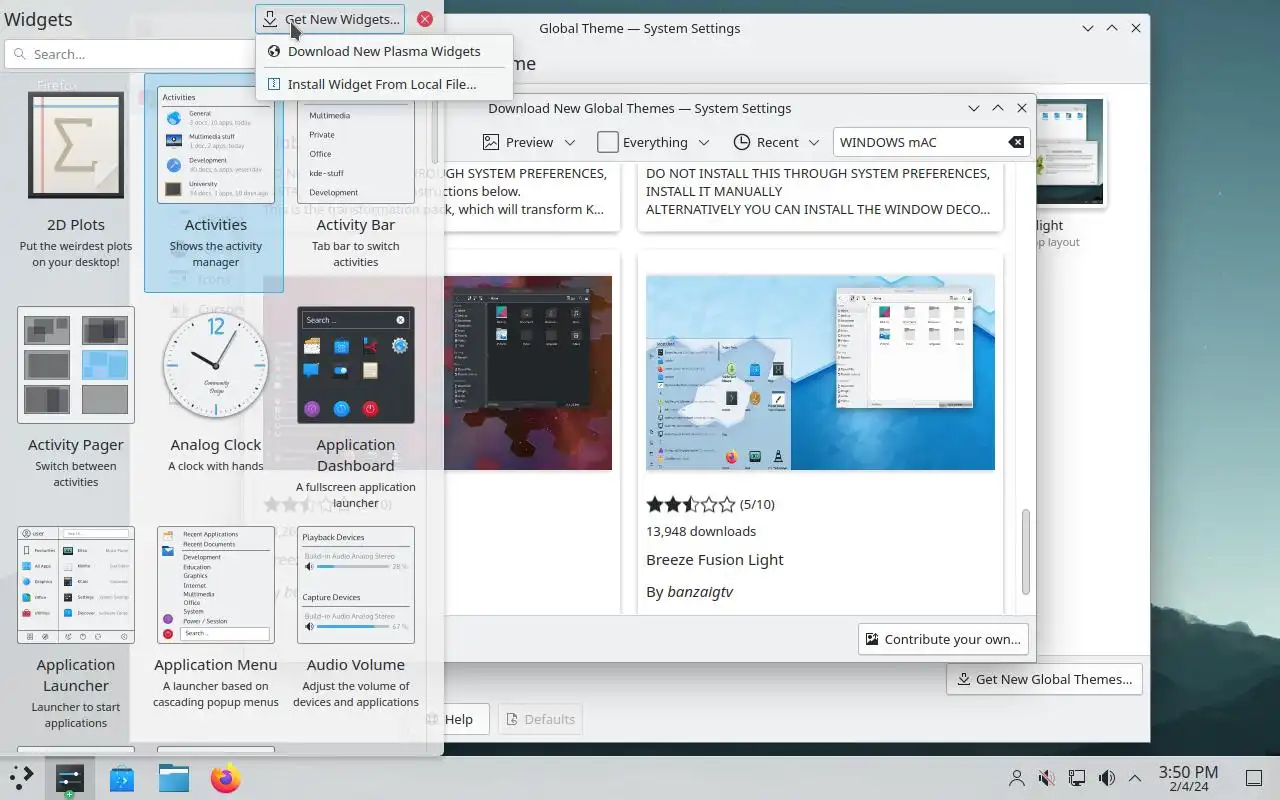Select the Application Dashboard widget icon
Image resolution: width=1280 pixels, height=800 pixels.
point(356,365)
